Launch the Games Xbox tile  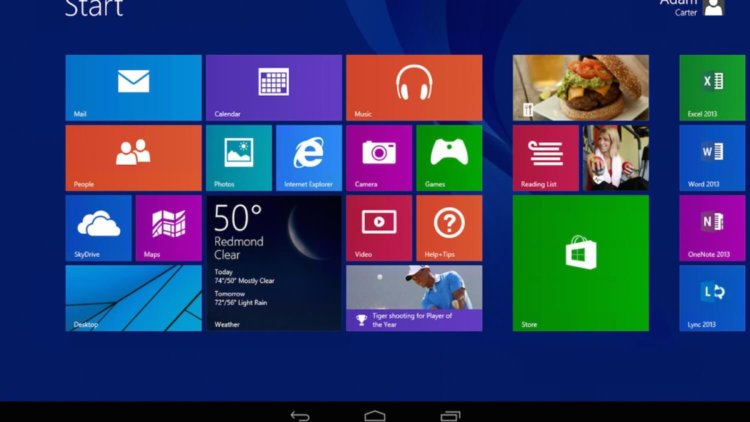tap(448, 158)
